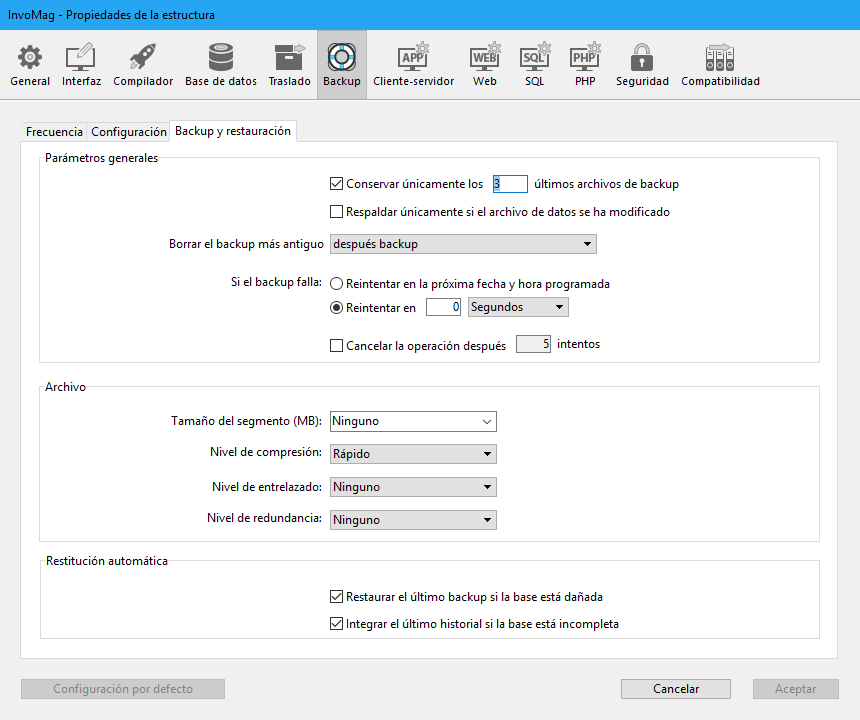Switch to the Frecuencia tab
This screenshot has height=720, width=860.
(55, 132)
